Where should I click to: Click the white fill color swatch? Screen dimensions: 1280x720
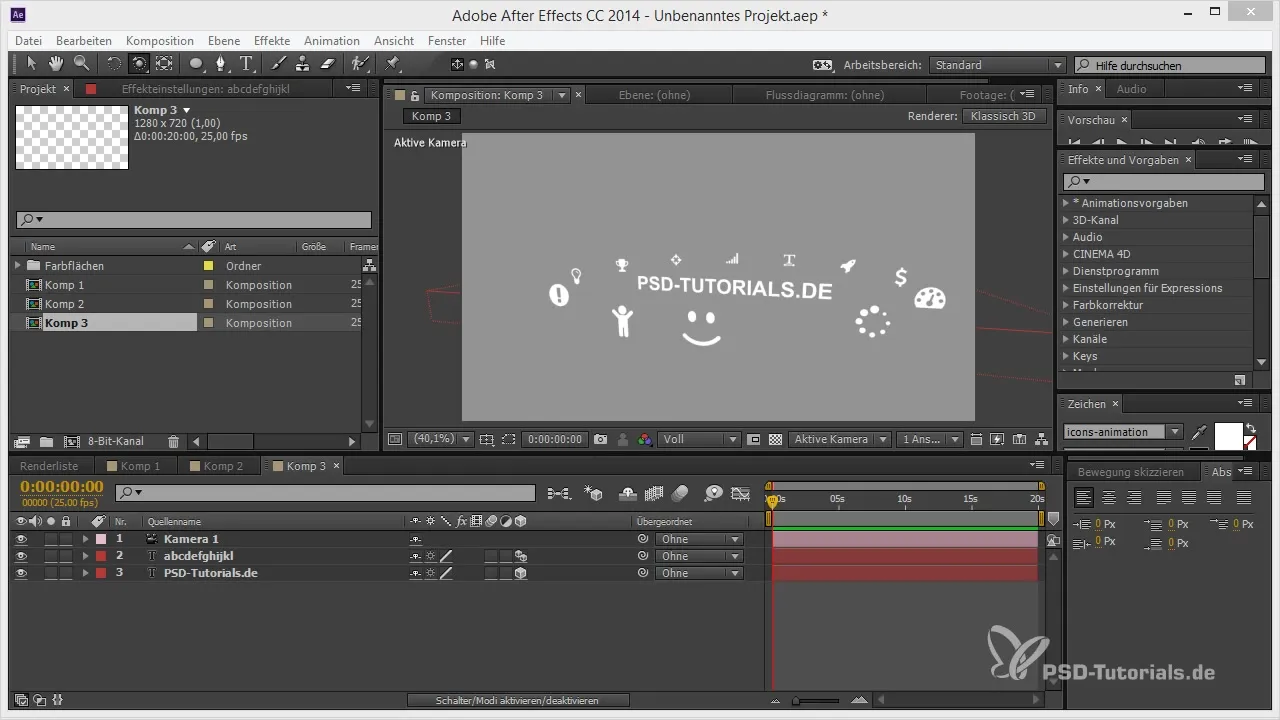(x=1227, y=435)
